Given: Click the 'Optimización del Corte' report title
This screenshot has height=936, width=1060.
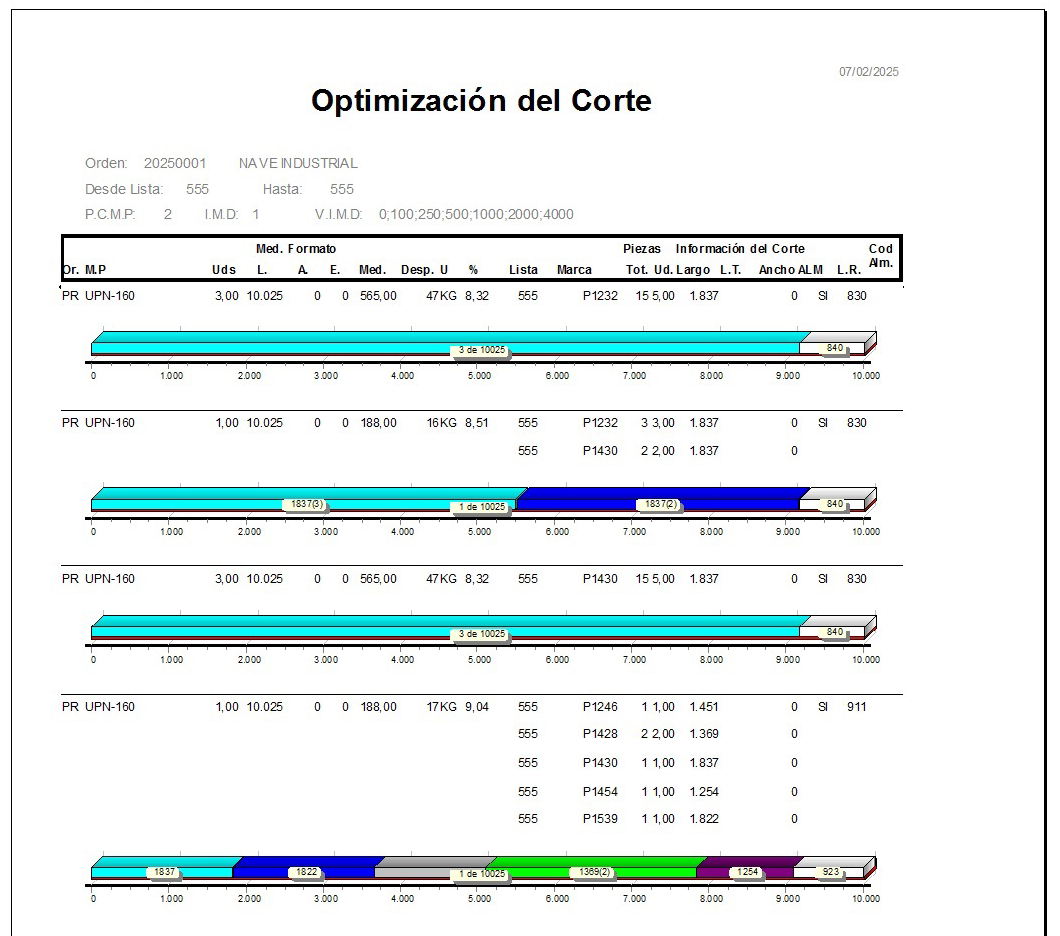Looking at the screenshot, I should [x=481, y=101].
